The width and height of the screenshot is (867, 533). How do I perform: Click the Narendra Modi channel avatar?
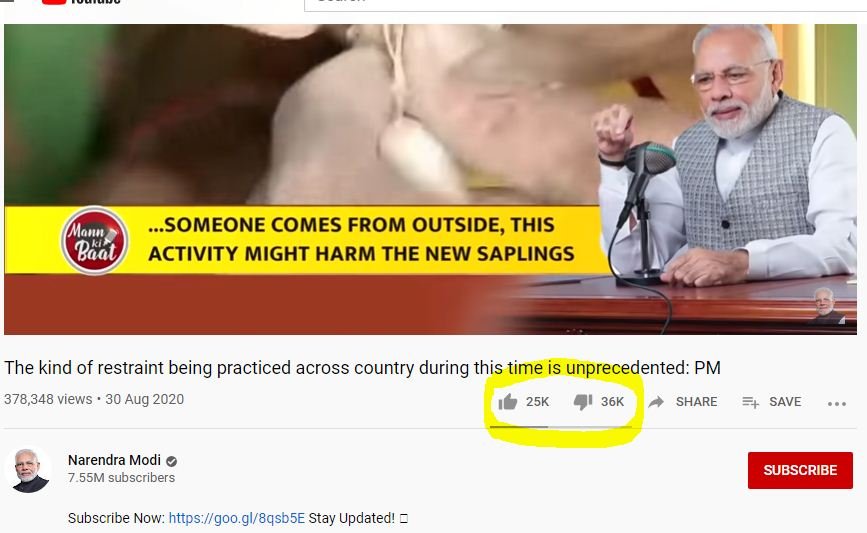(x=28, y=469)
